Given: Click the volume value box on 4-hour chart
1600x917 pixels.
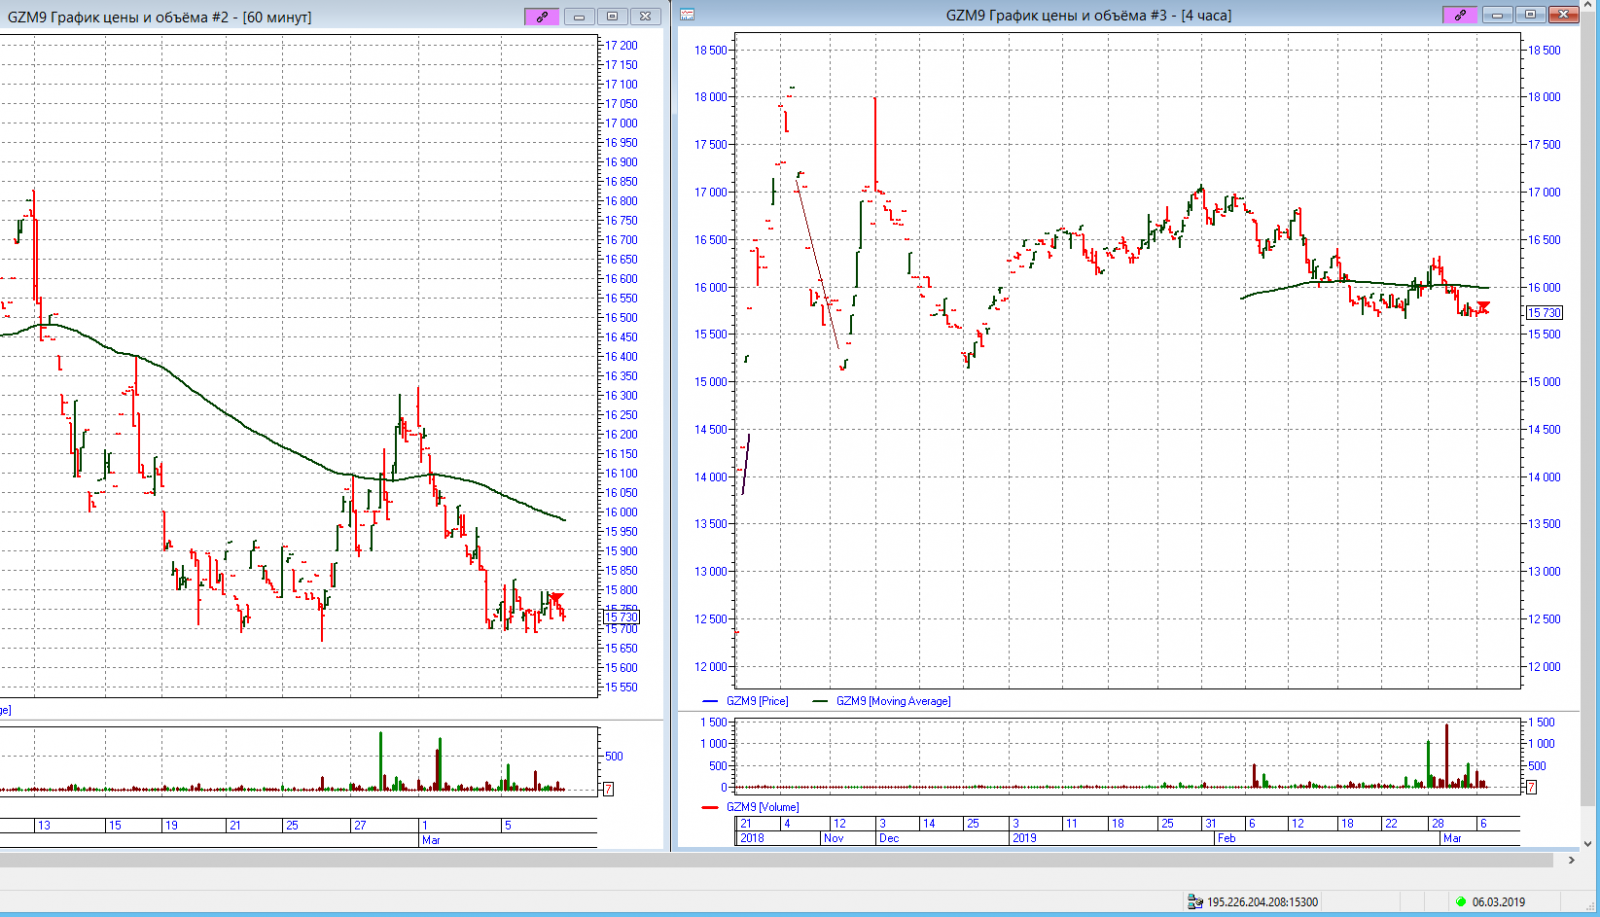Looking at the screenshot, I should 1530,788.
